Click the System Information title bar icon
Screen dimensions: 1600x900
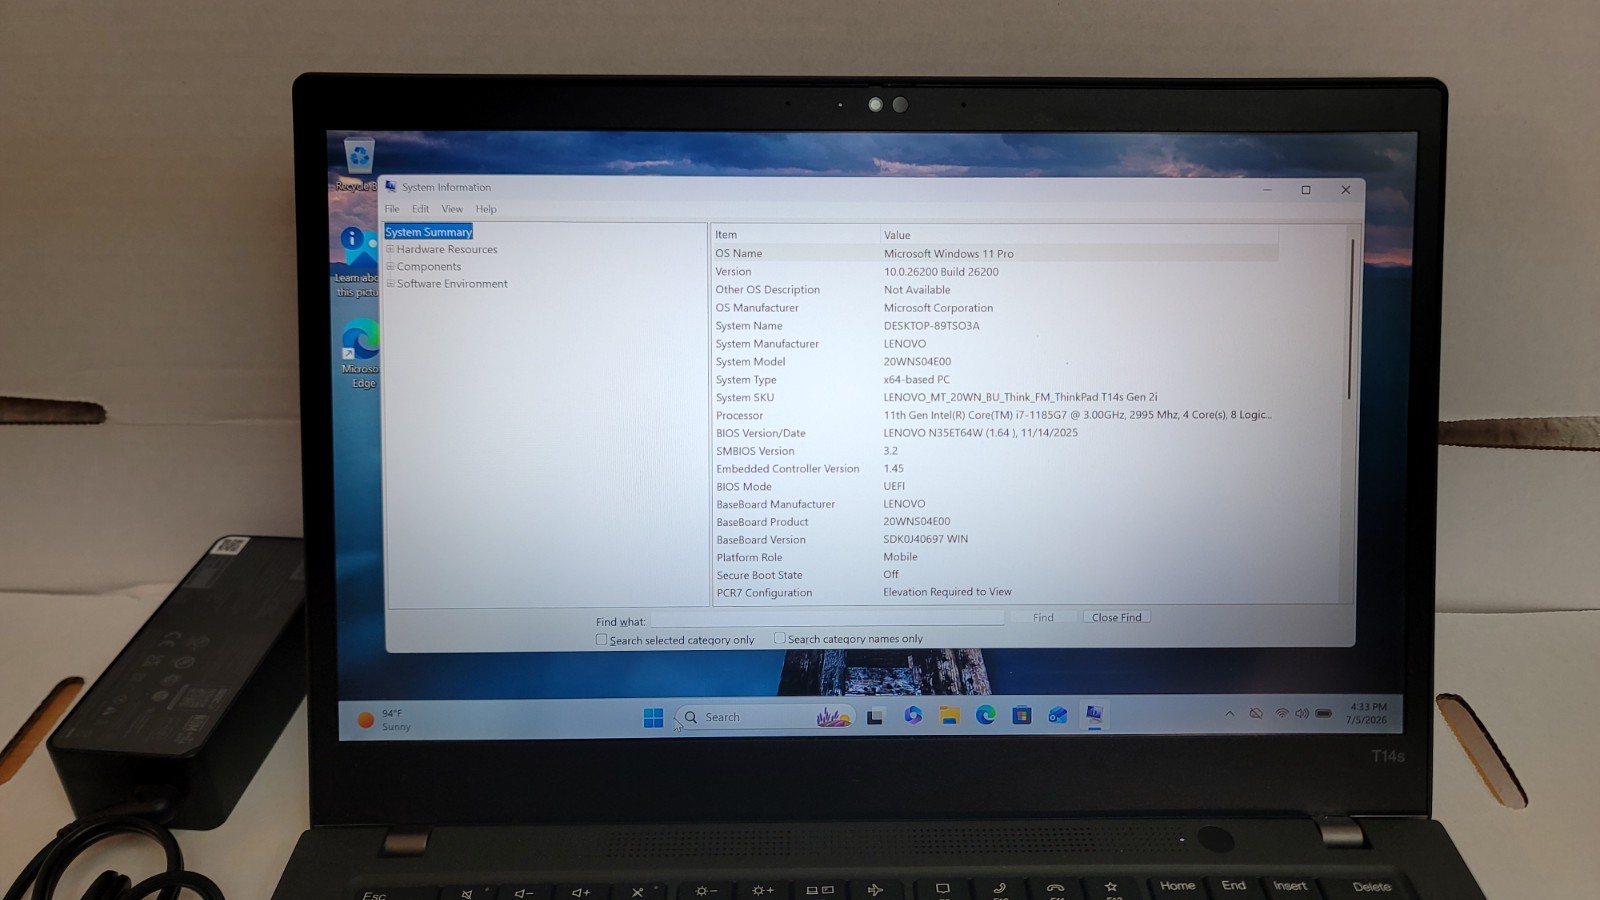391,187
